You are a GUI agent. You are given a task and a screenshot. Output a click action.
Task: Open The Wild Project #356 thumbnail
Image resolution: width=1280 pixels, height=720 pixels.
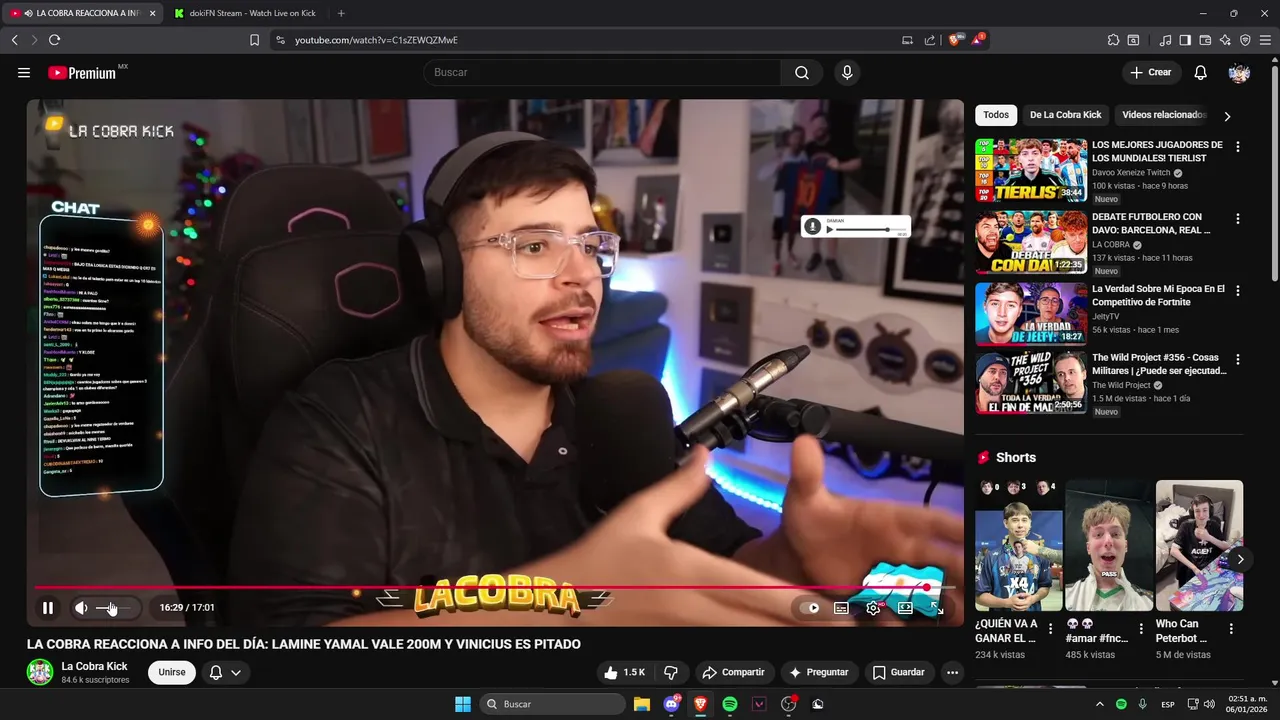pos(1031,383)
